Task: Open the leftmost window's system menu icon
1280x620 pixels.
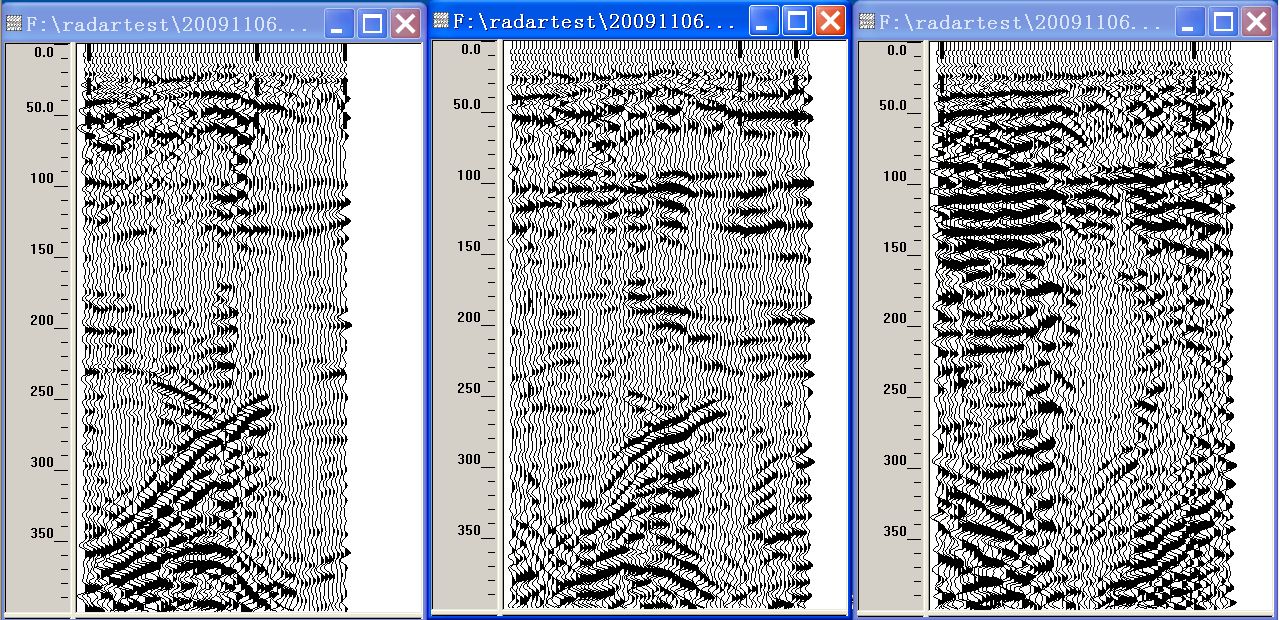Action: (13, 24)
